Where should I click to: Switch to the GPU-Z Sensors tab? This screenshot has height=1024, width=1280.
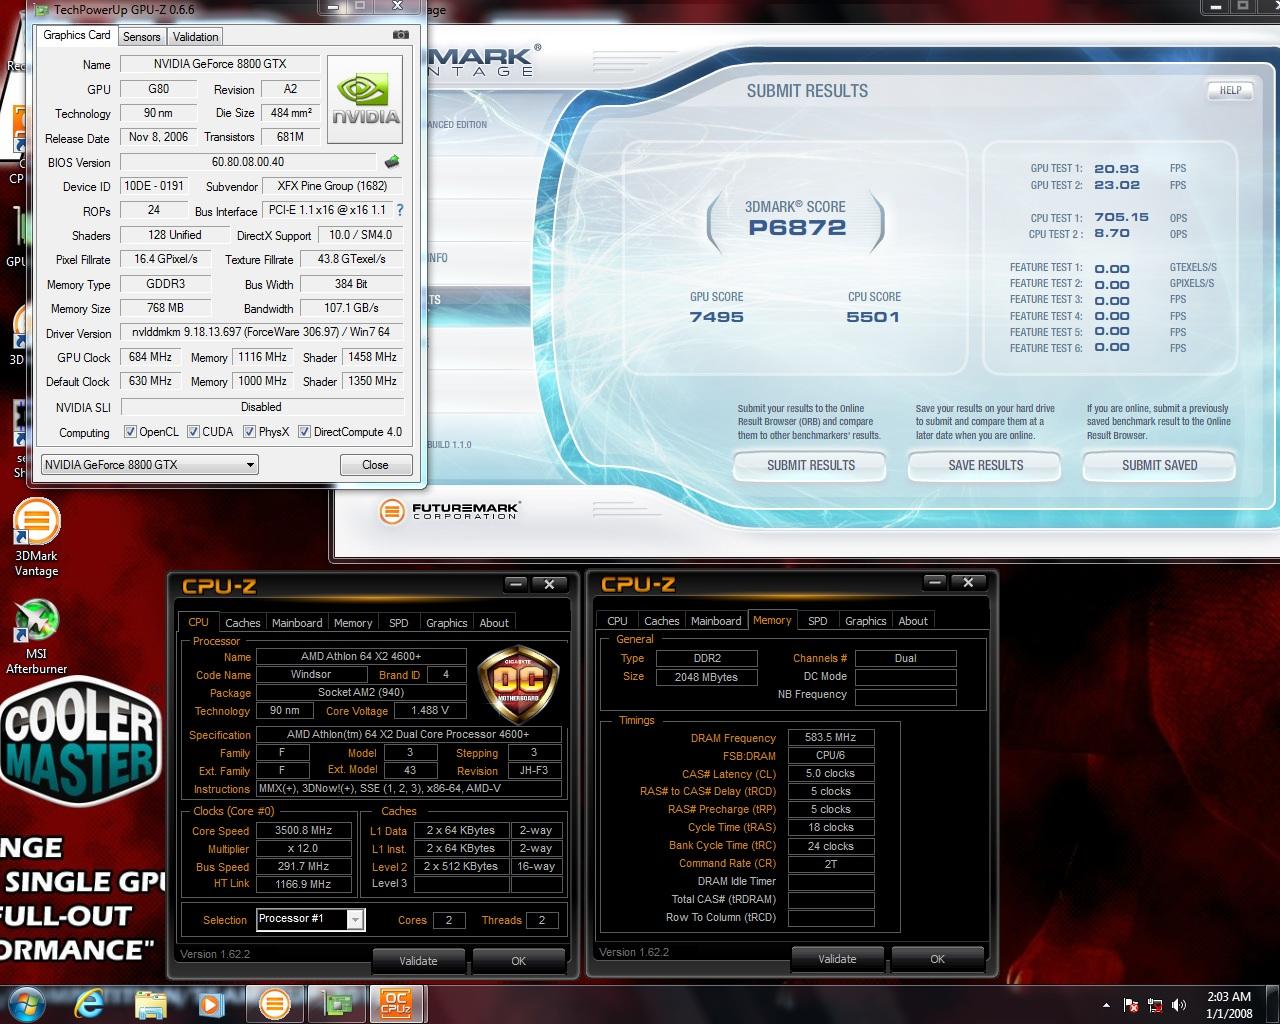pyautogui.click(x=142, y=36)
